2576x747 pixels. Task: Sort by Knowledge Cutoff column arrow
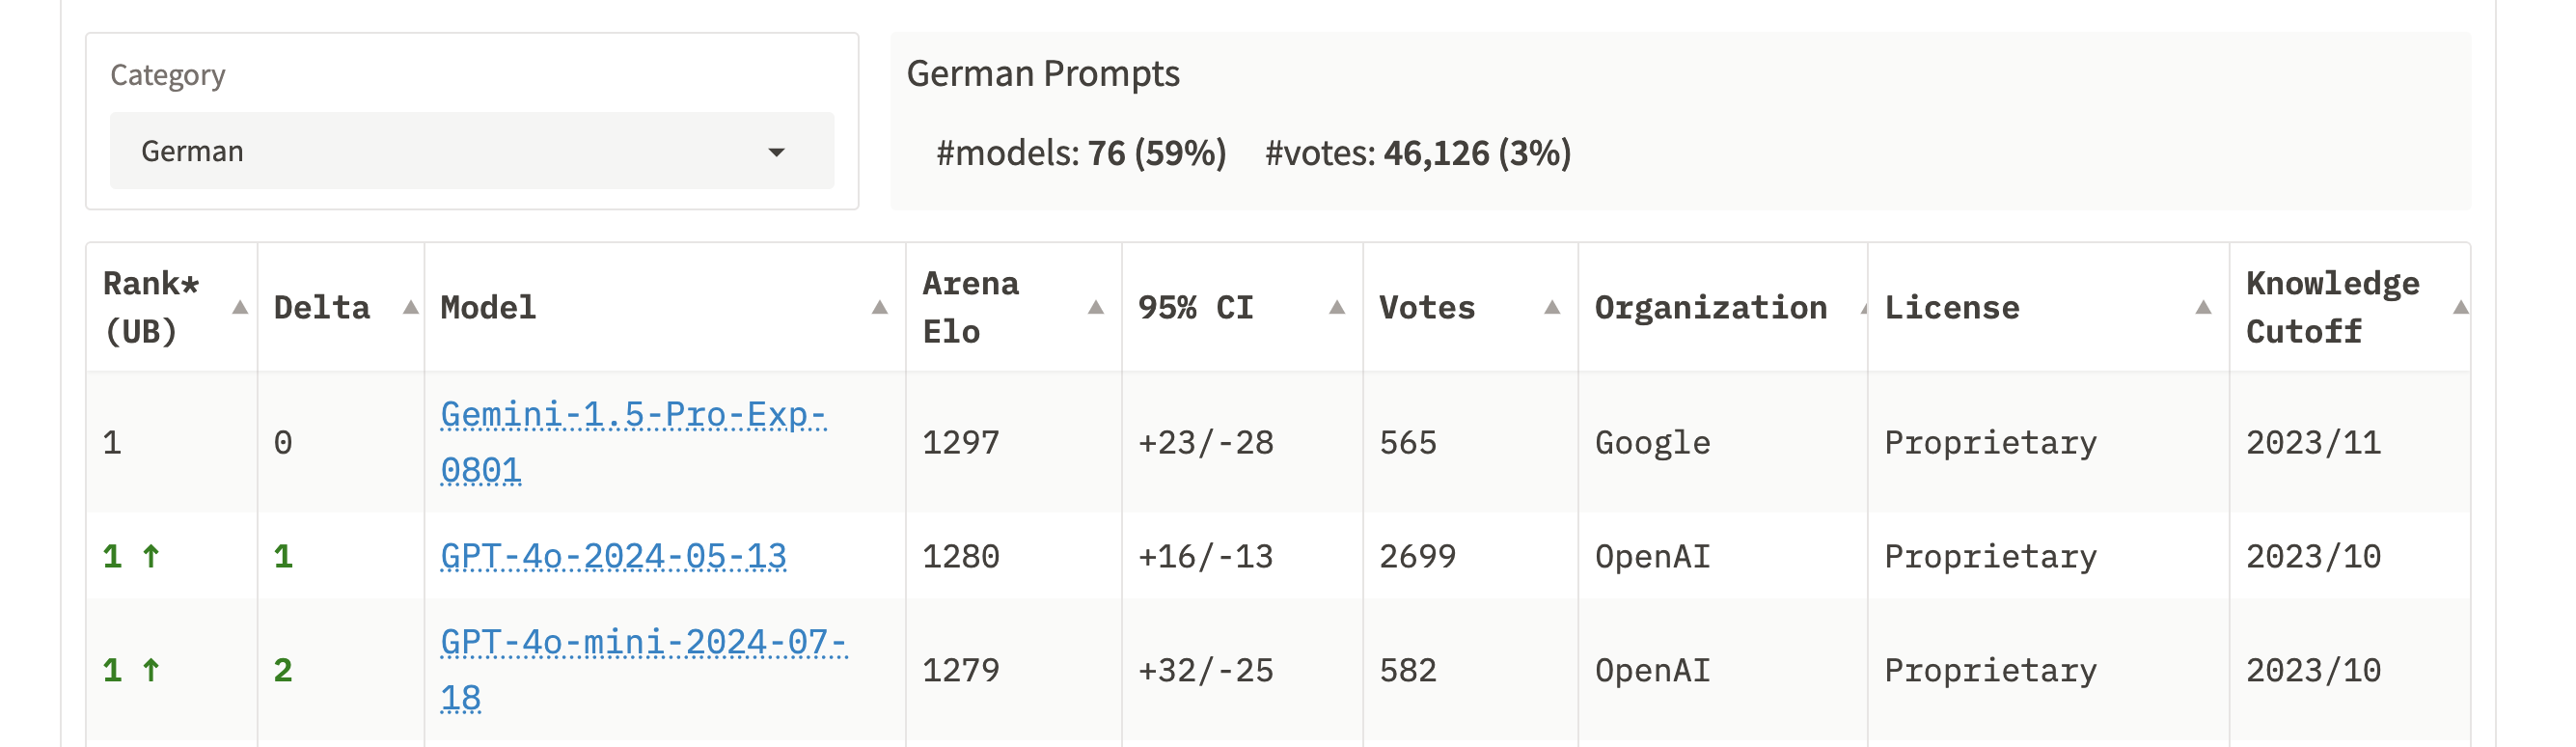2461,308
